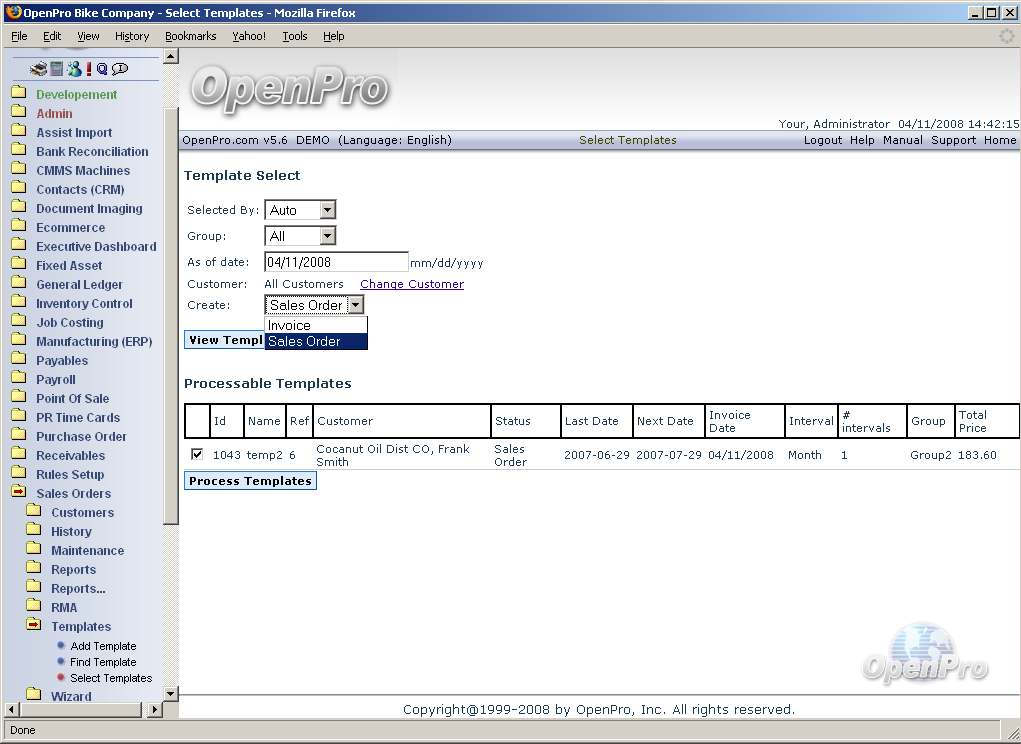Click the messenger people icon
The height and width of the screenshot is (744, 1021).
point(74,69)
